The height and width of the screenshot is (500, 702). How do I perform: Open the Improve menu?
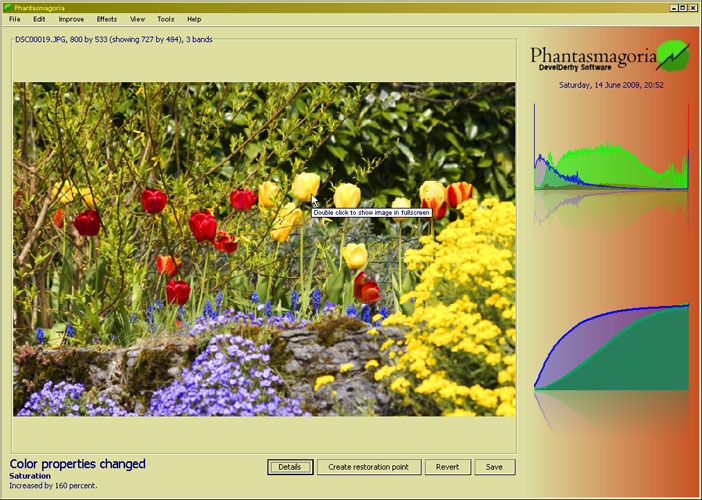tap(71, 19)
